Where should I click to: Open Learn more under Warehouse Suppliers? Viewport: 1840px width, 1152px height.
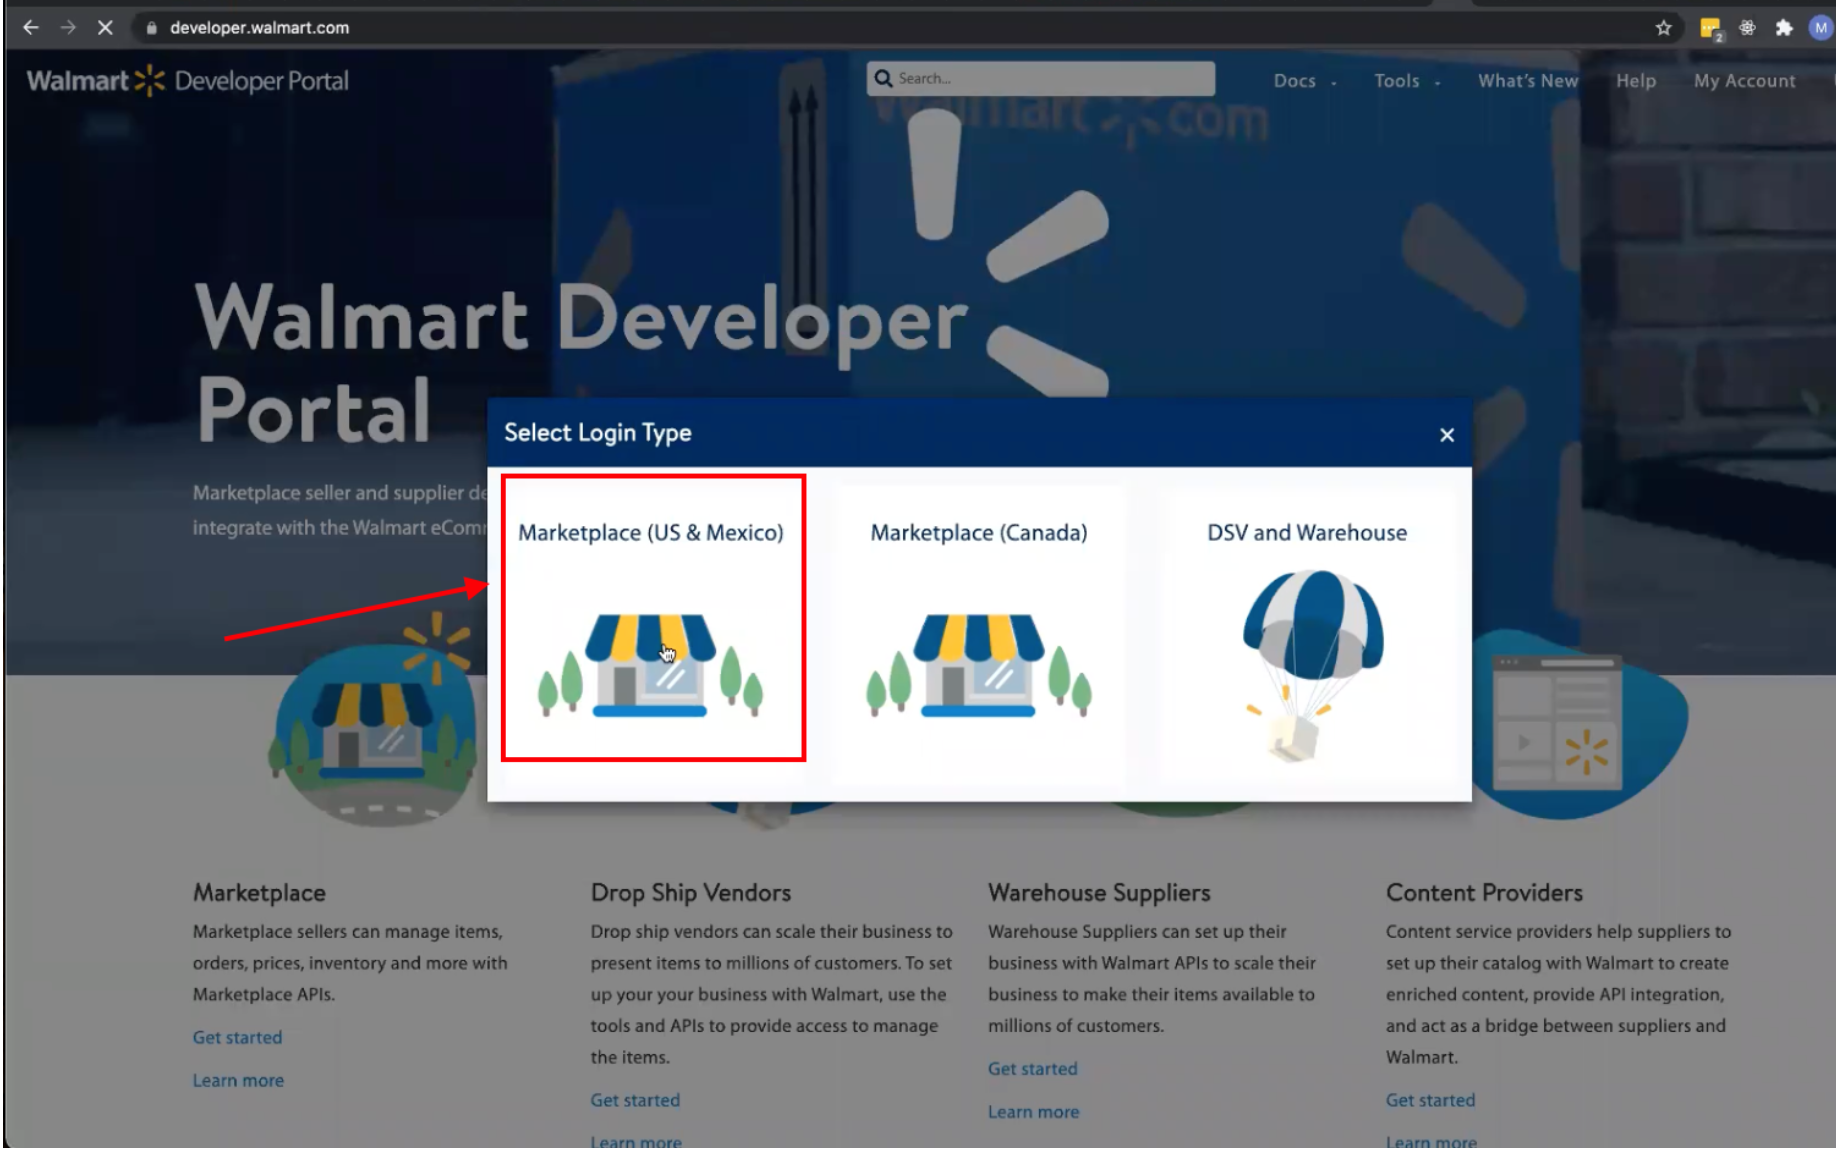(x=1034, y=1112)
